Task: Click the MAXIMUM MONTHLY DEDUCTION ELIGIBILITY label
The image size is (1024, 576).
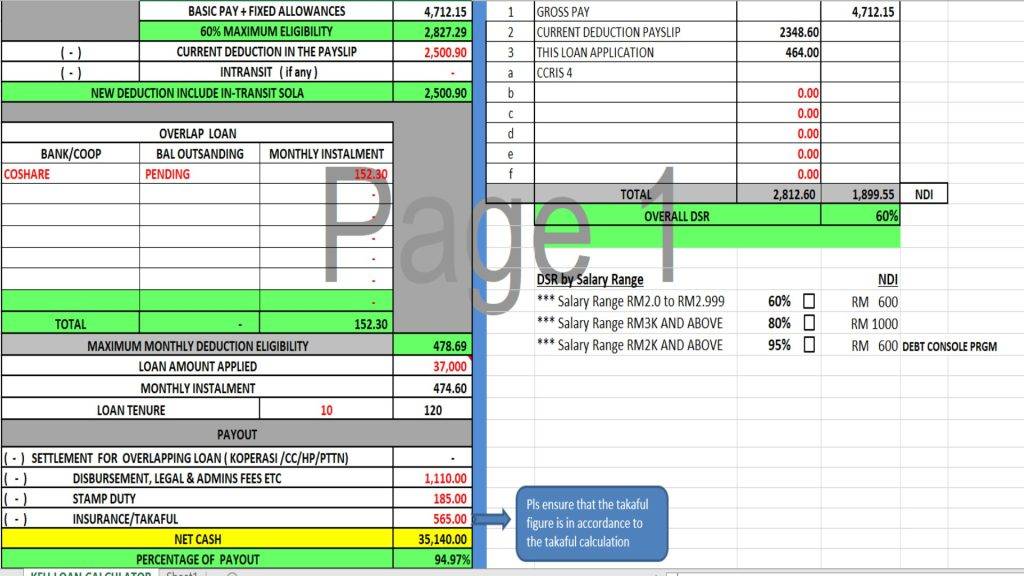Action: point(197,345)
